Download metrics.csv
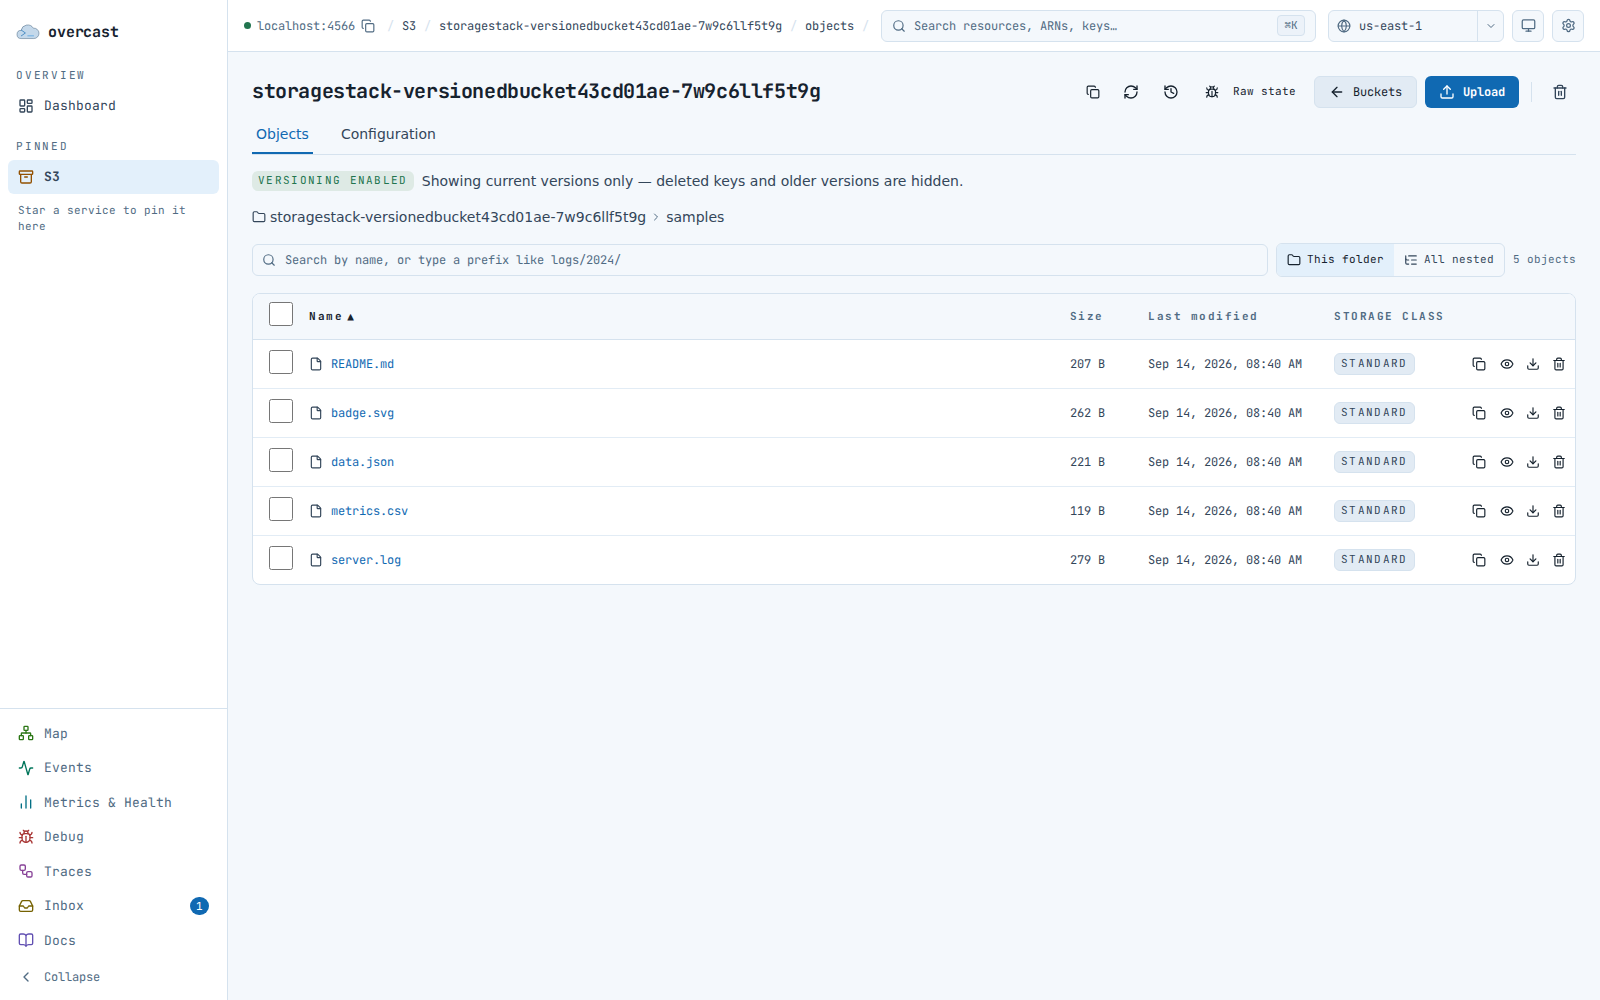 click(x=1533, y=511)
